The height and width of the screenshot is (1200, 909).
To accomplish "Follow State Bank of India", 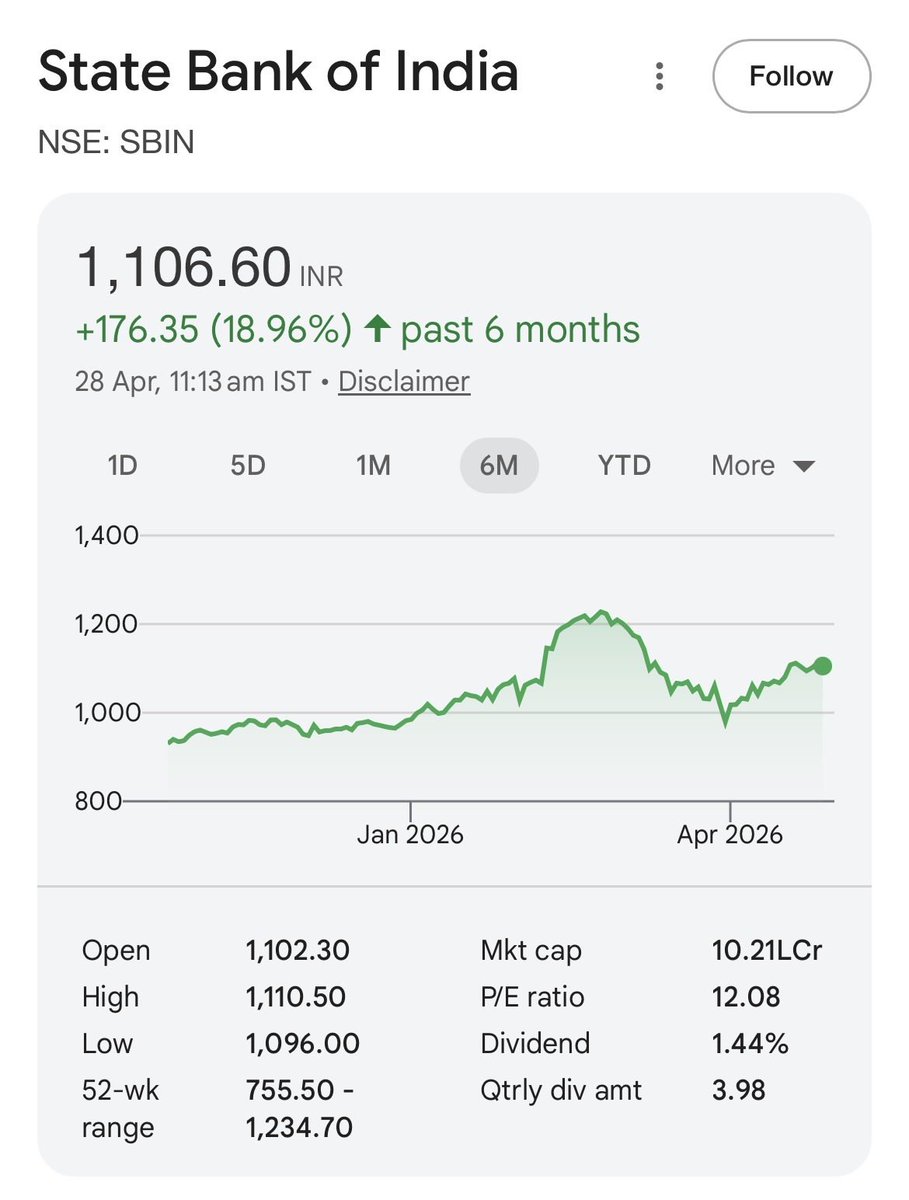I will [791, 76].
